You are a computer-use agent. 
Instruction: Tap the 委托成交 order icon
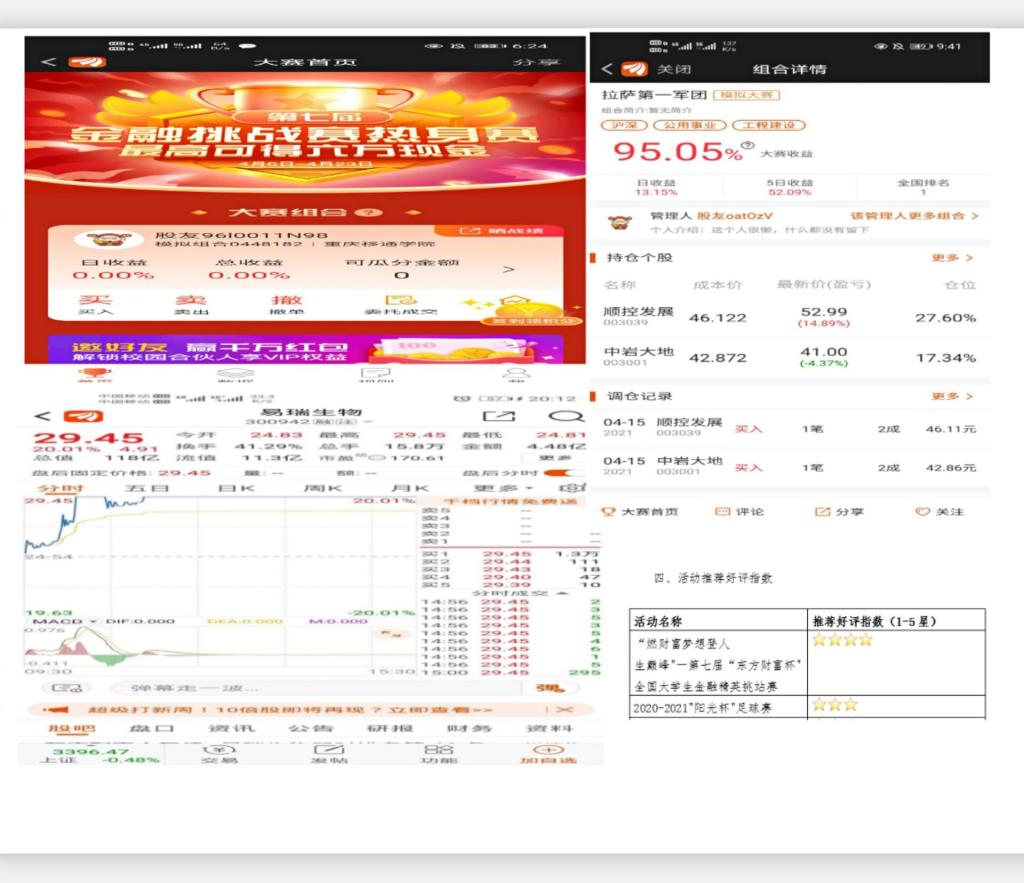(x=400, y=300)
